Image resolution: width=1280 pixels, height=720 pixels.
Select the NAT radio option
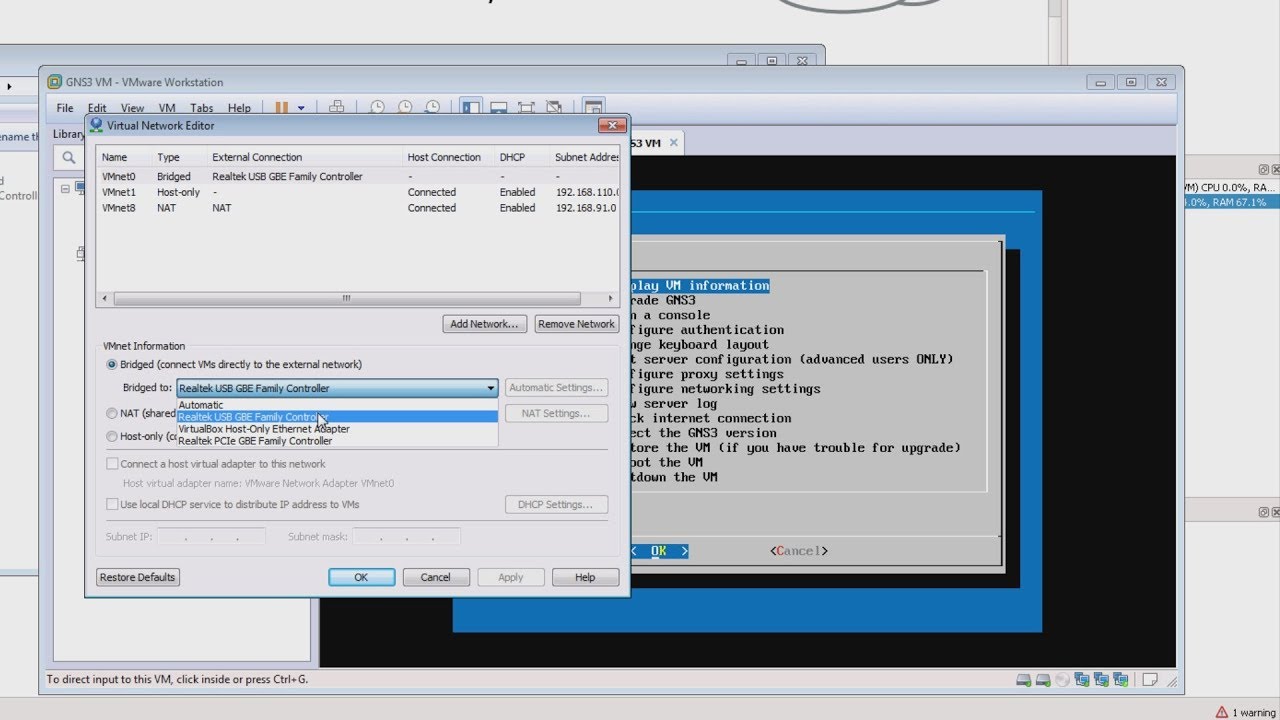[x=112, y=413]
